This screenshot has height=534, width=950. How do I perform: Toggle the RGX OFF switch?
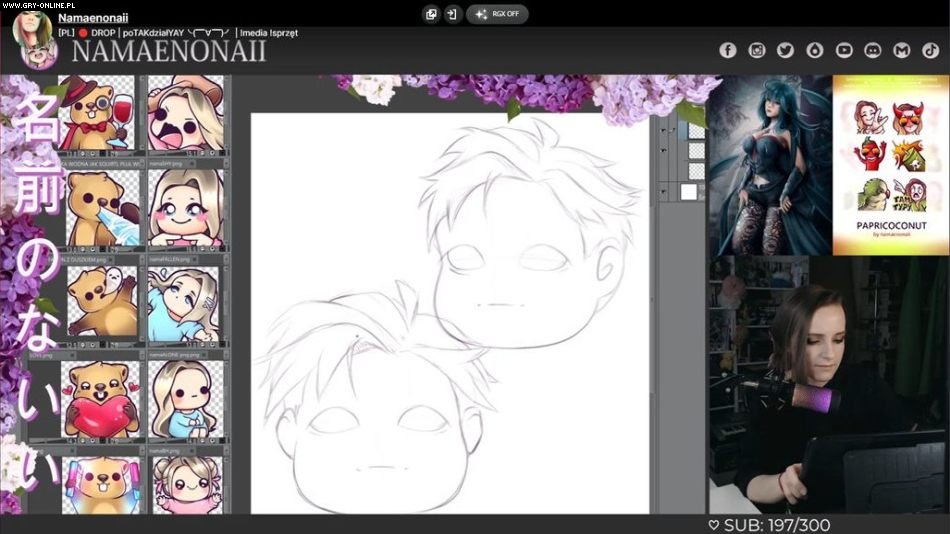pyautogui.click(x=497, y=14)
